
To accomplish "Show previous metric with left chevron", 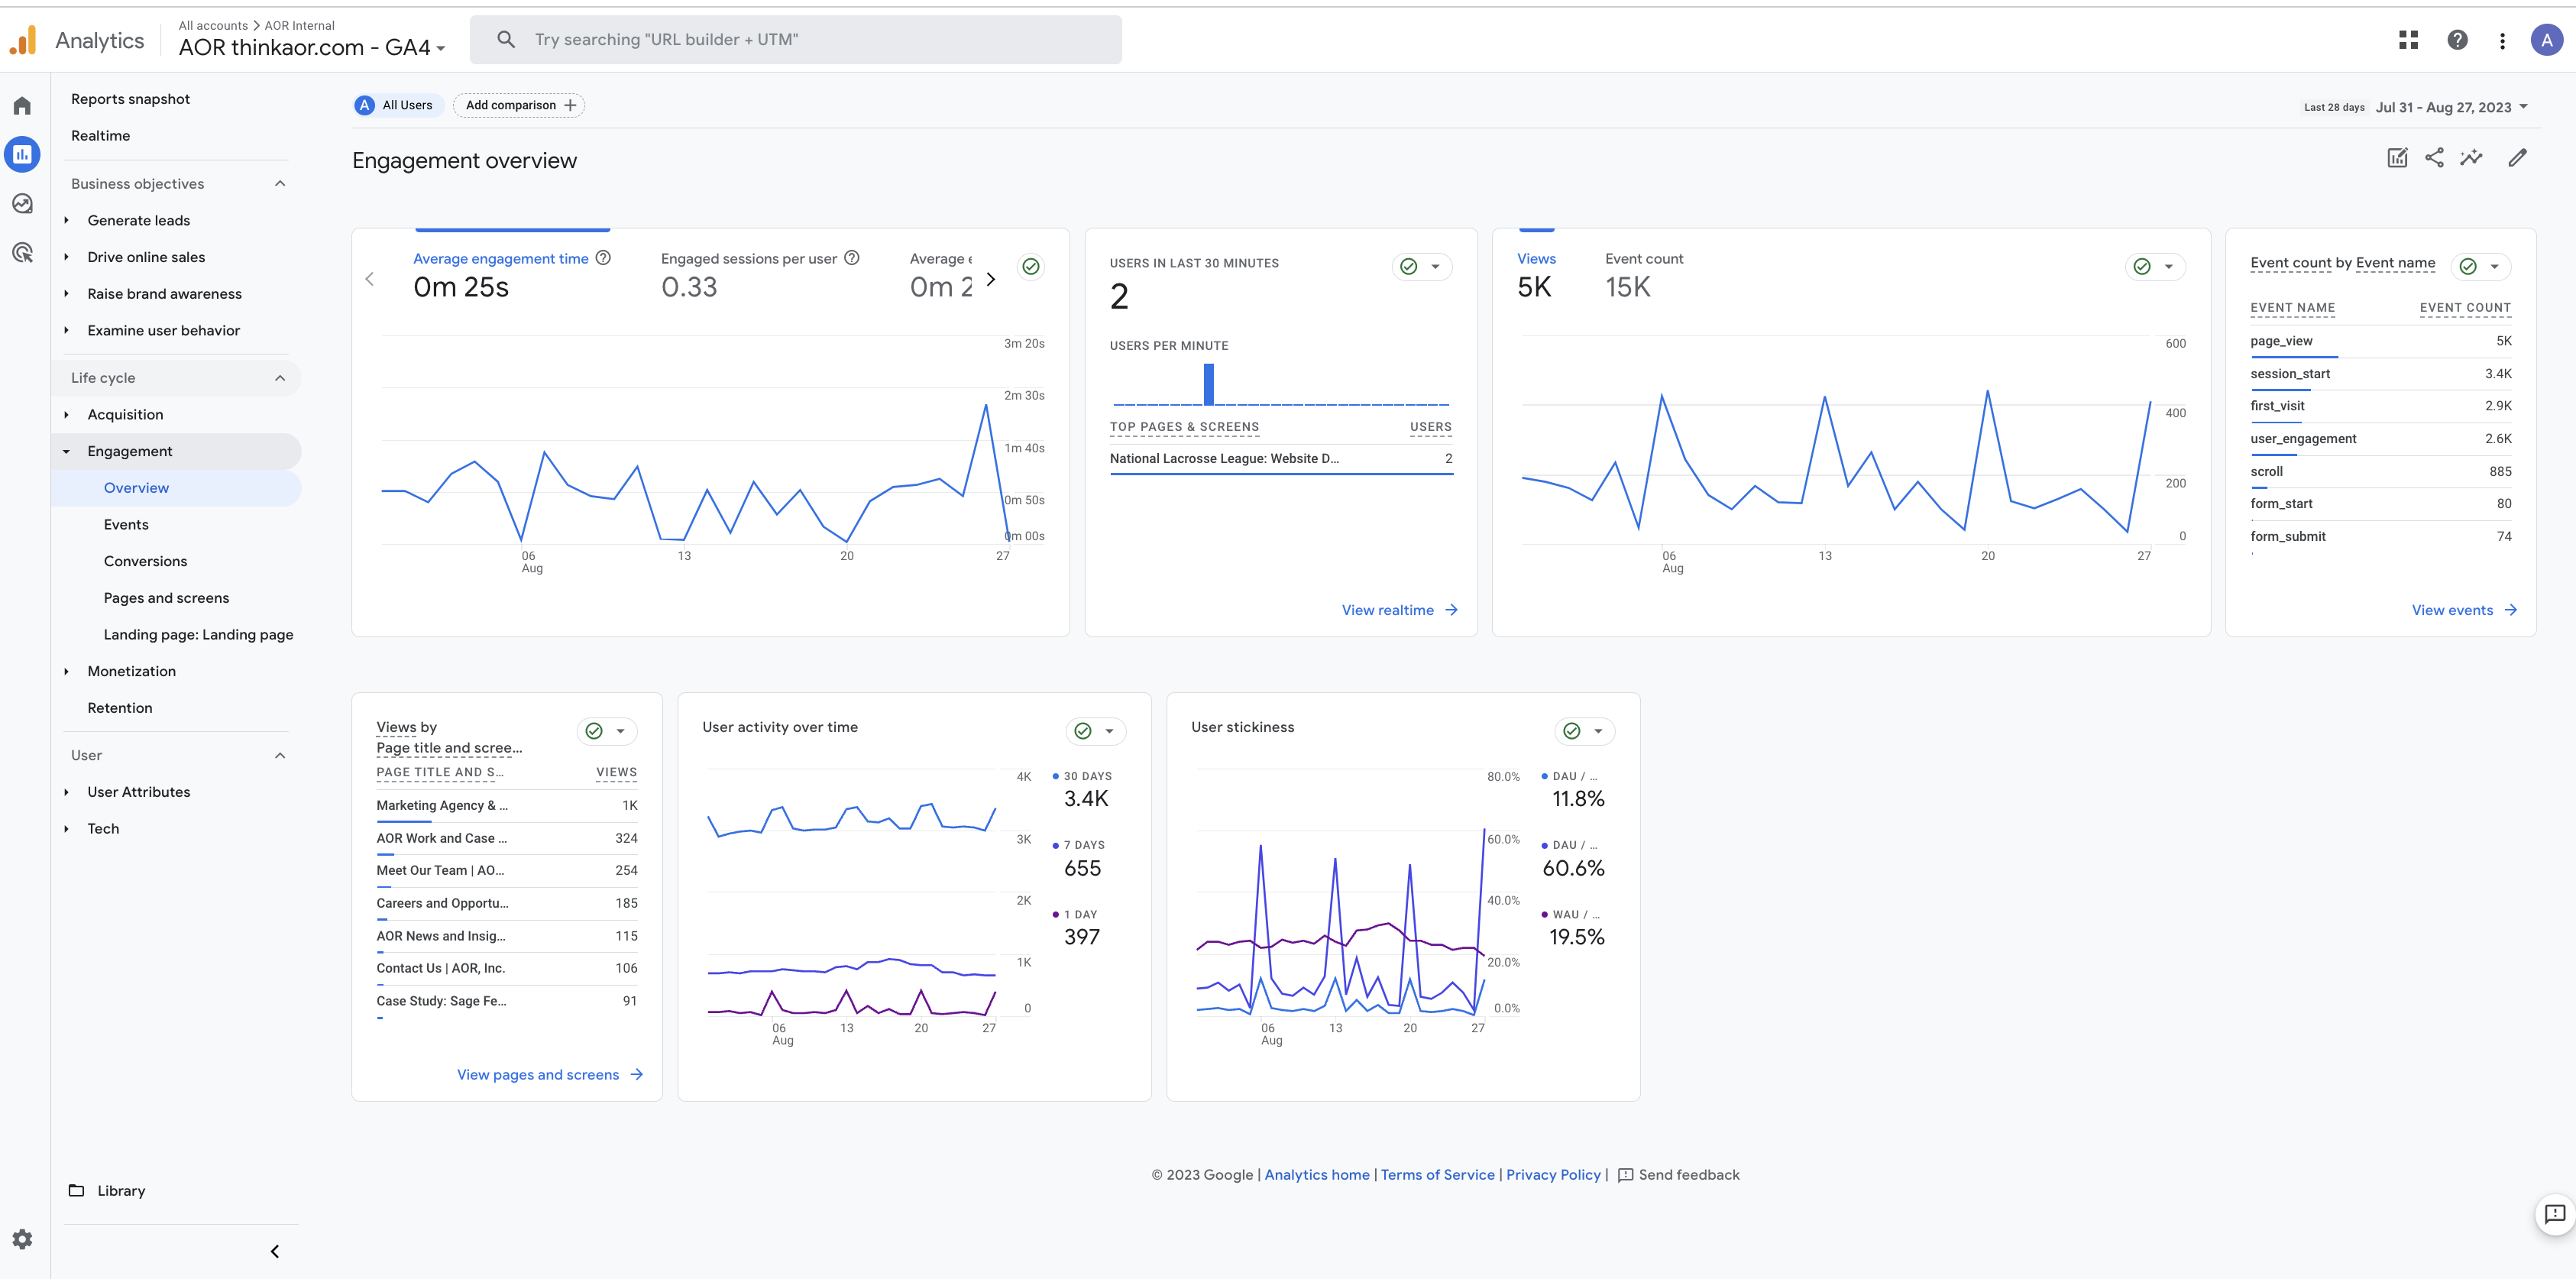I will [370, 279].
